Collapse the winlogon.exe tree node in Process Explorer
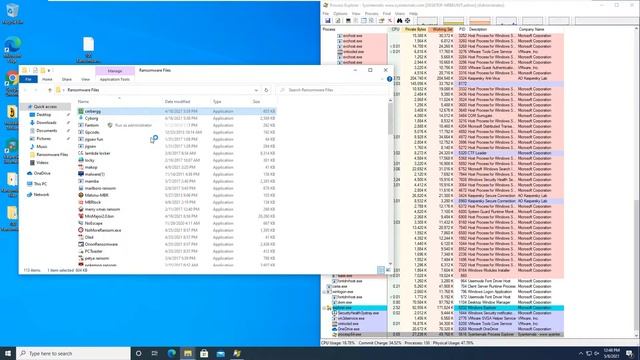This screenshot has height=360, width=640. click(324, 292)
